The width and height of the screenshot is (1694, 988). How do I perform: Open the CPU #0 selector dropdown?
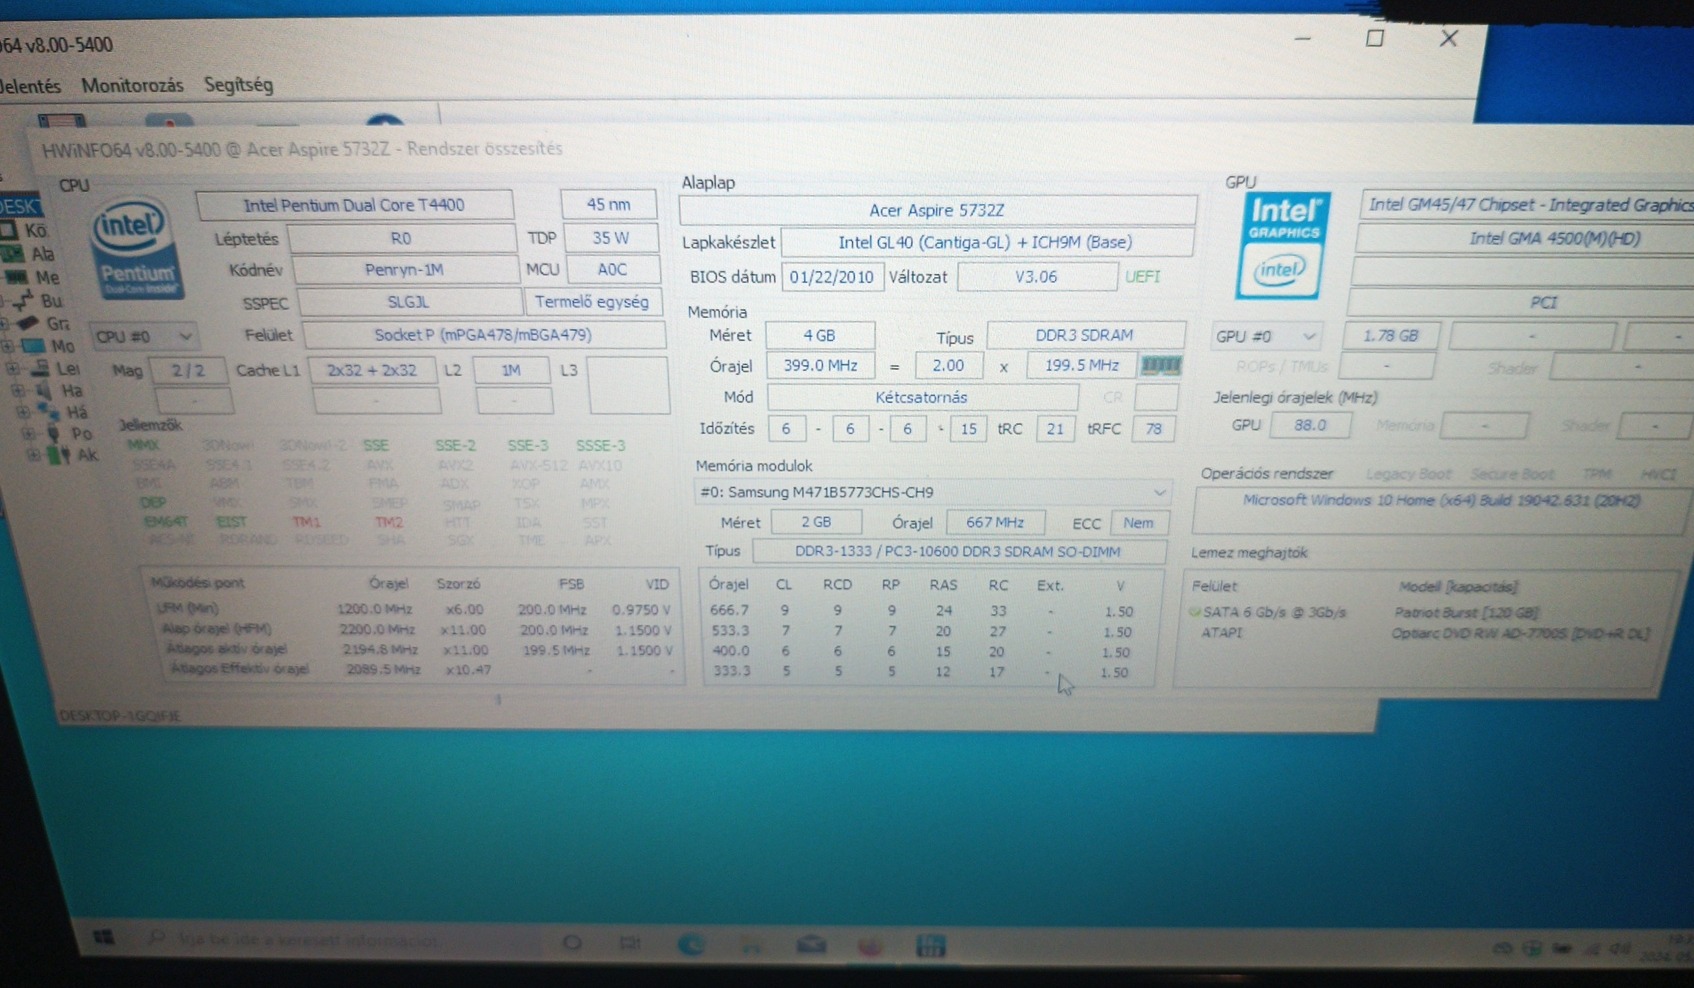pyautogui.click(x=143, y=337)
